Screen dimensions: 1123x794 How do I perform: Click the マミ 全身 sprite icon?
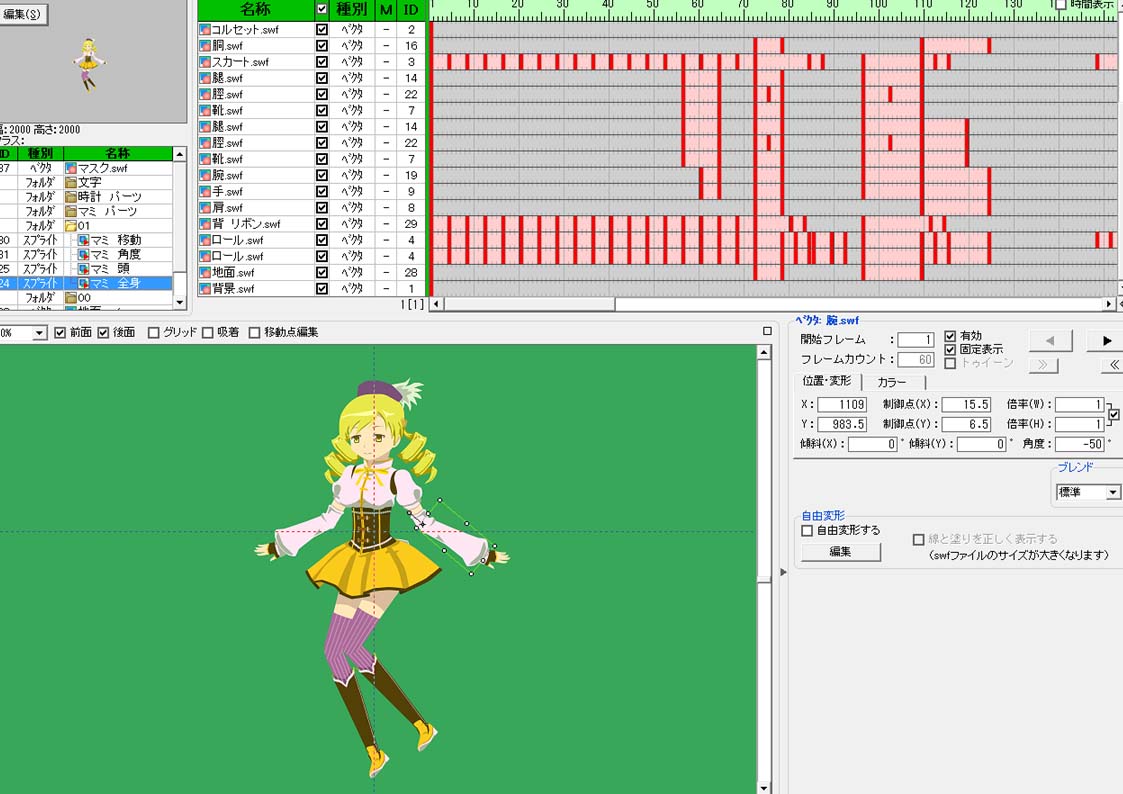point(83,283)
